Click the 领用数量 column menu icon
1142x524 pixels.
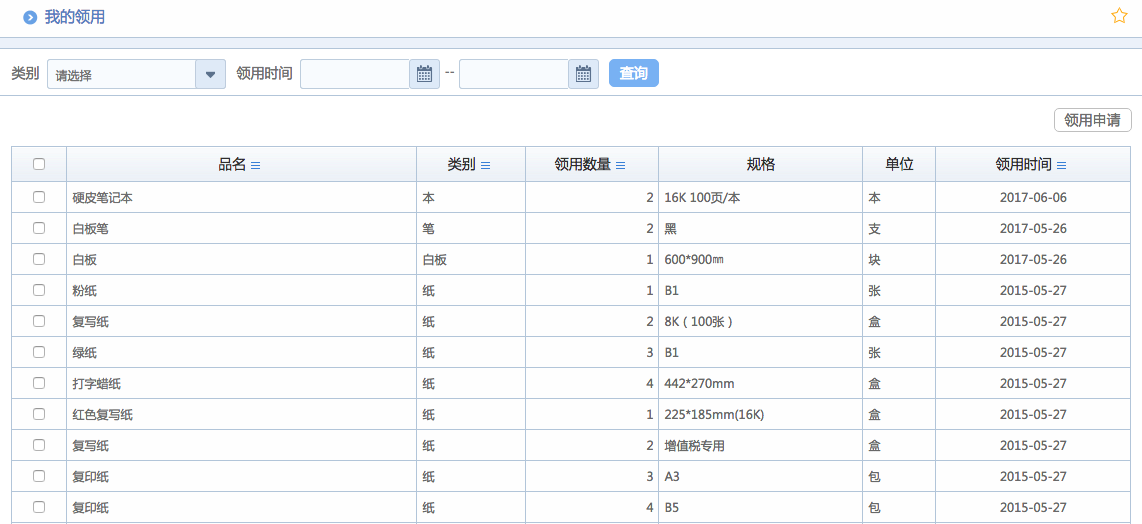tap(620, 165)
